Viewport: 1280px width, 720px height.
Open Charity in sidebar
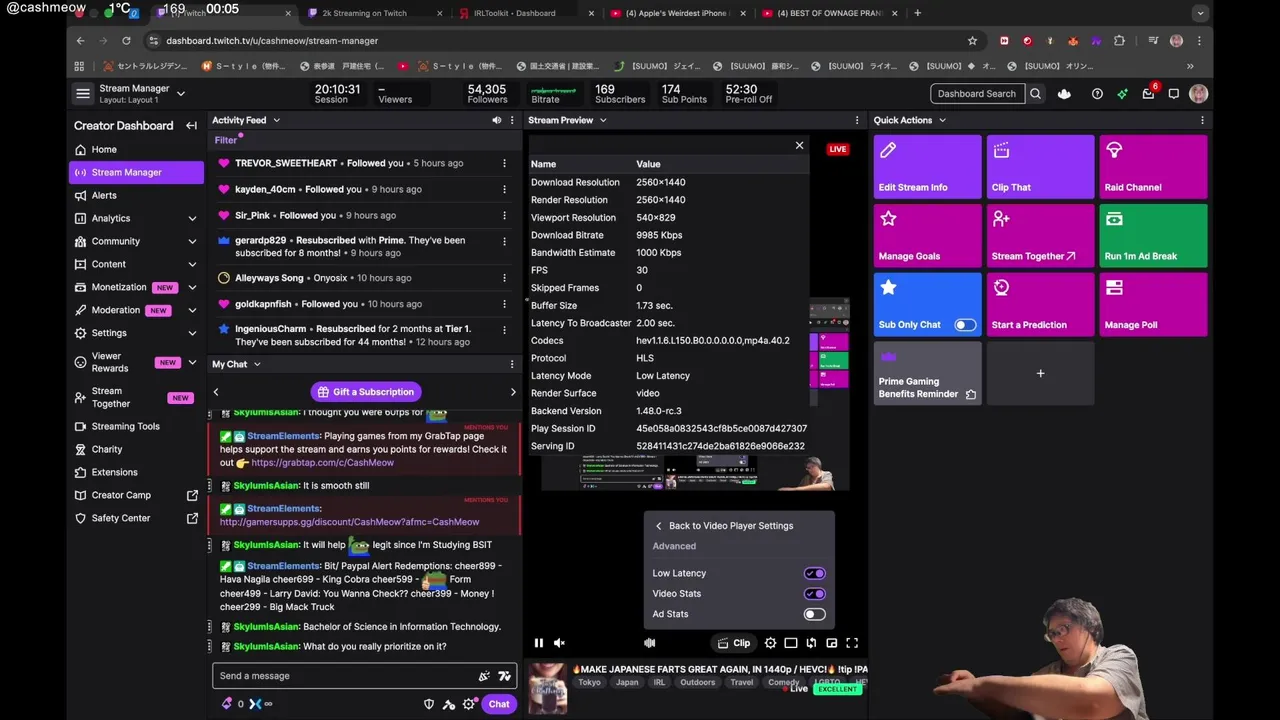tap(136, 449)
